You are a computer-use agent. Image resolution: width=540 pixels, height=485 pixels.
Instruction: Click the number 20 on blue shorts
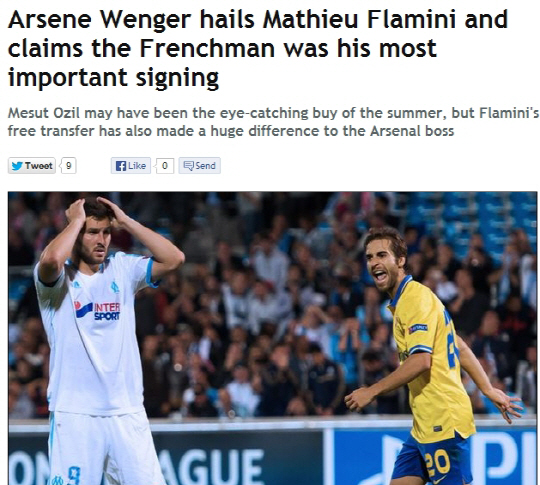pos(437,462)
